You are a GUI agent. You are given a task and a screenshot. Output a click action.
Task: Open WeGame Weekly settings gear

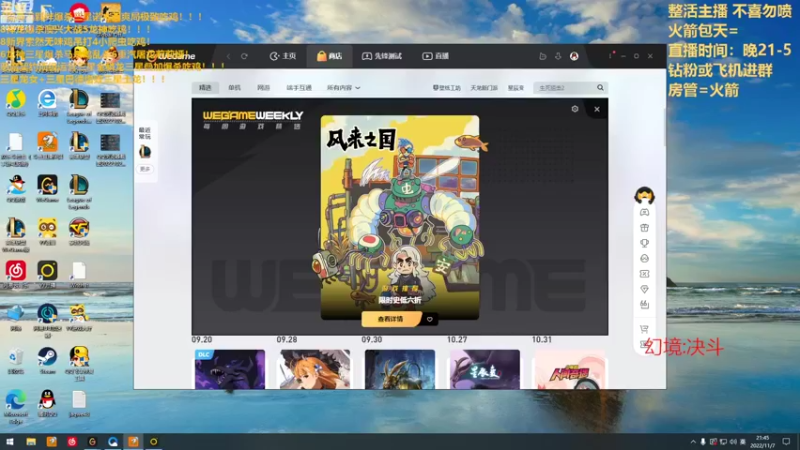pos(575,109)
